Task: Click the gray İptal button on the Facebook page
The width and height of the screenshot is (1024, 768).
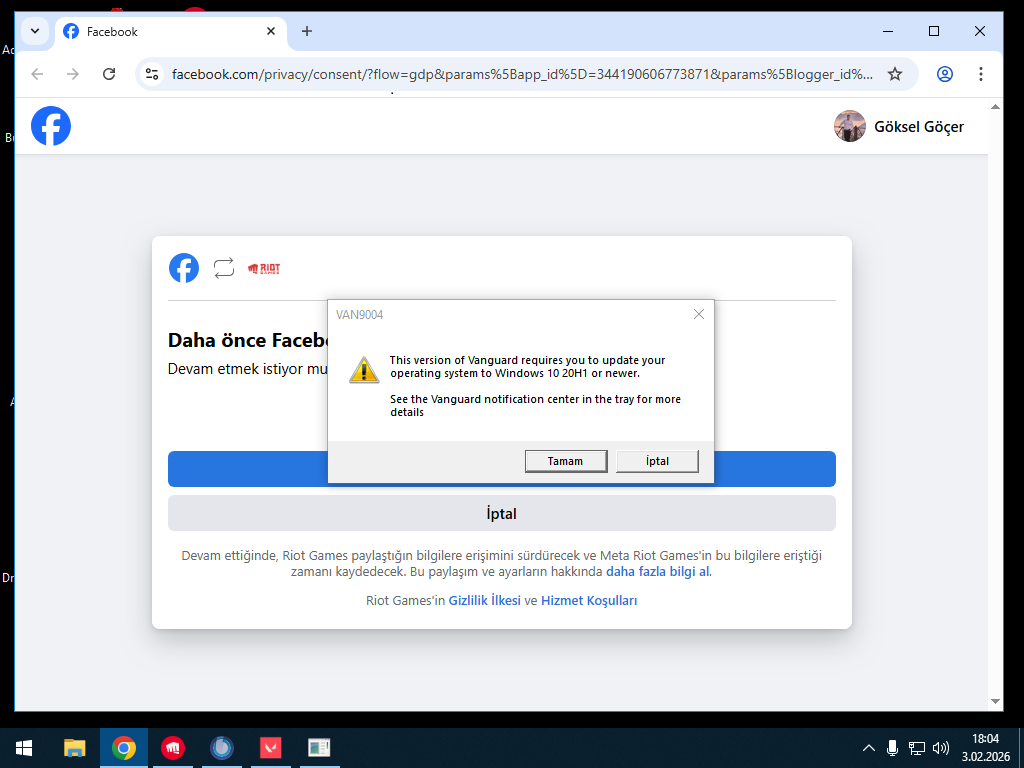Action: pyautogui.click(x=502, y=513)
